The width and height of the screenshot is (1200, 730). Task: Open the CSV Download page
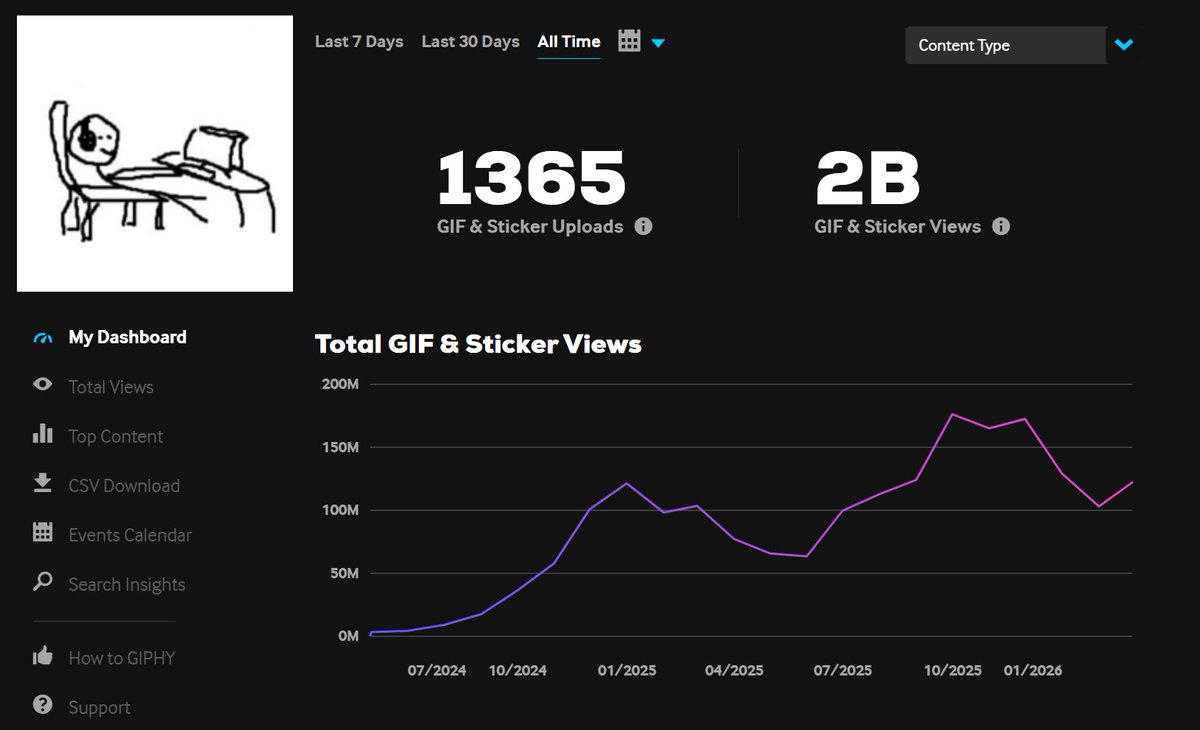[x=124, y=486]
